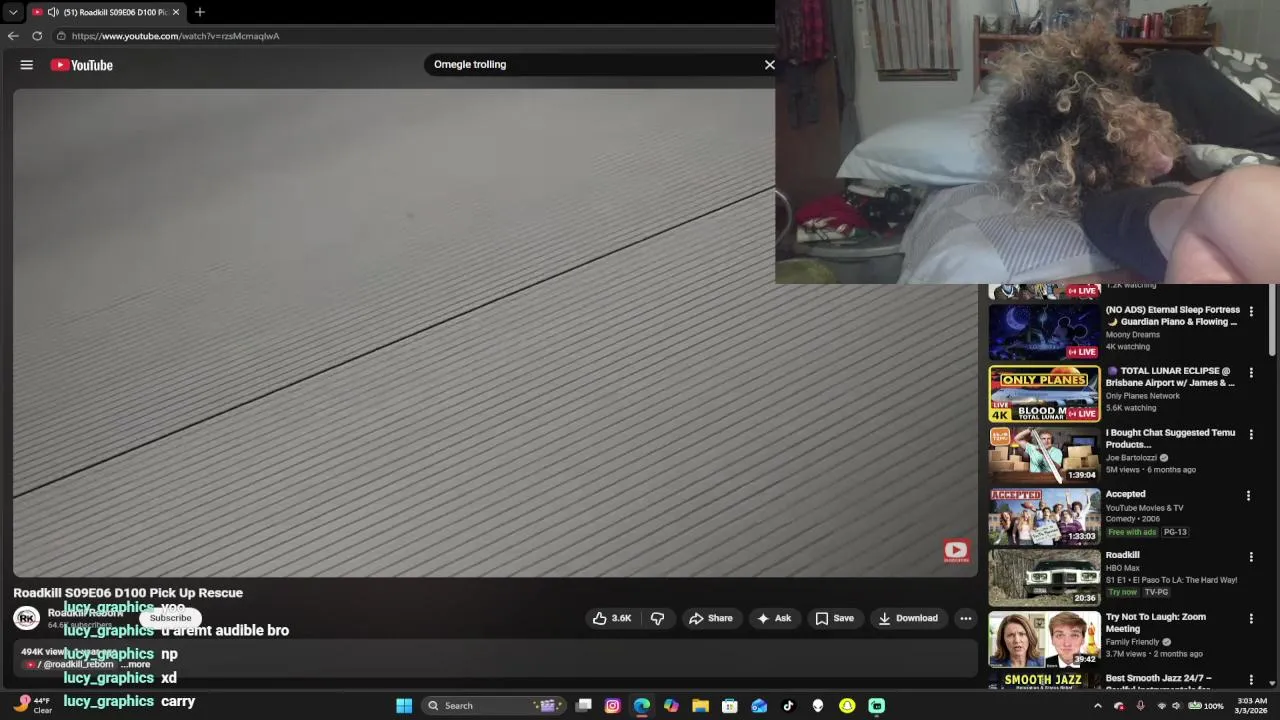Open taskbar clock showing 3:03 AM
This screenshot has width=1280, height=720.
(x=1252, y=706)
